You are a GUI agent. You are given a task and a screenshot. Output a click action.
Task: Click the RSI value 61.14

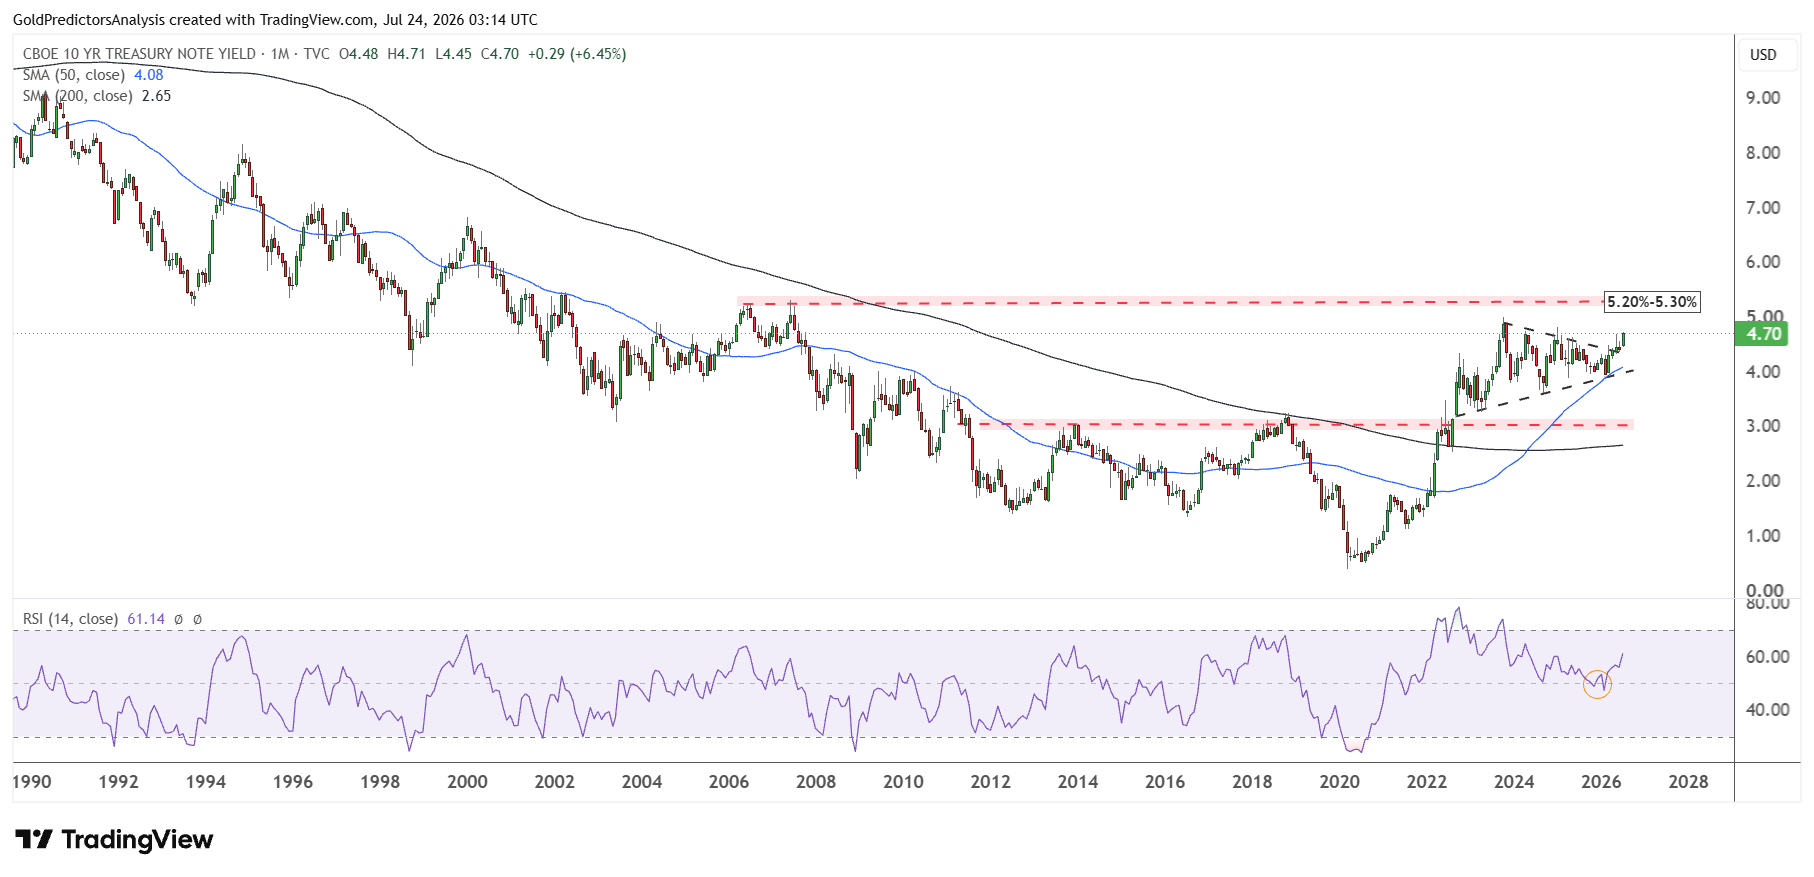coord(146,619)
